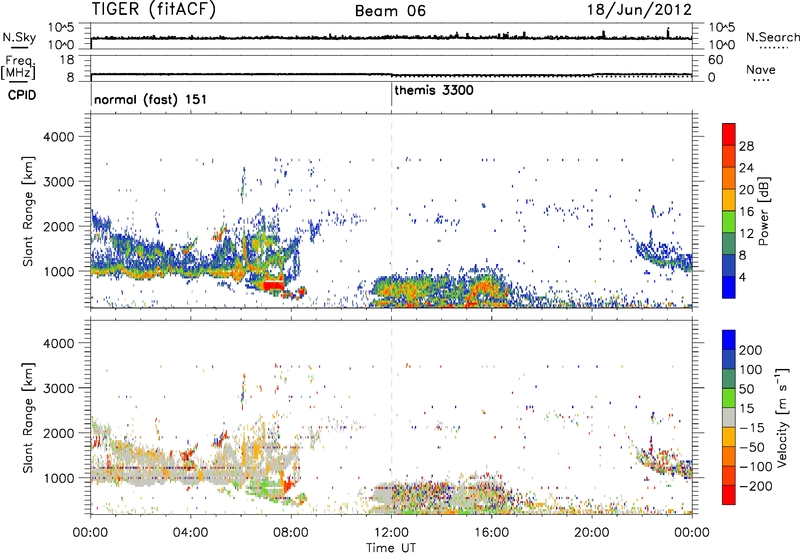This screenshot has width=800, height=554.
Task: Click the 'Velocity [m s-1]' colorbar label
Action: pyautogui.click(x=782, y=417)
